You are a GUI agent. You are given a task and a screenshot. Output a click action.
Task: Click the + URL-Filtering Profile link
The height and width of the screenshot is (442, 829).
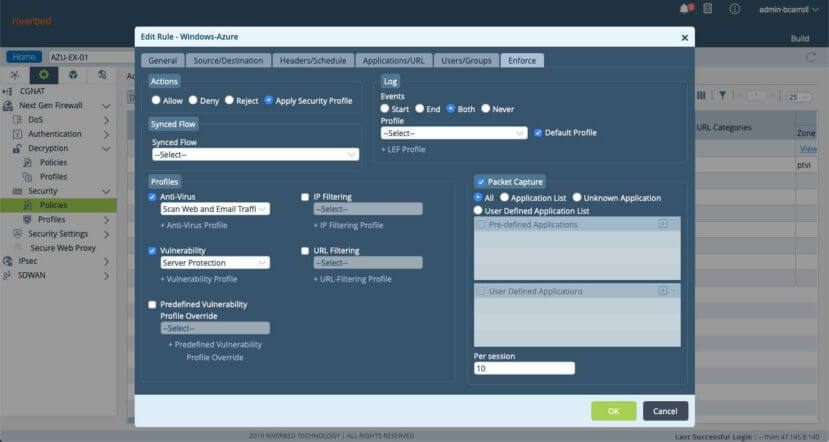(352, 279)
